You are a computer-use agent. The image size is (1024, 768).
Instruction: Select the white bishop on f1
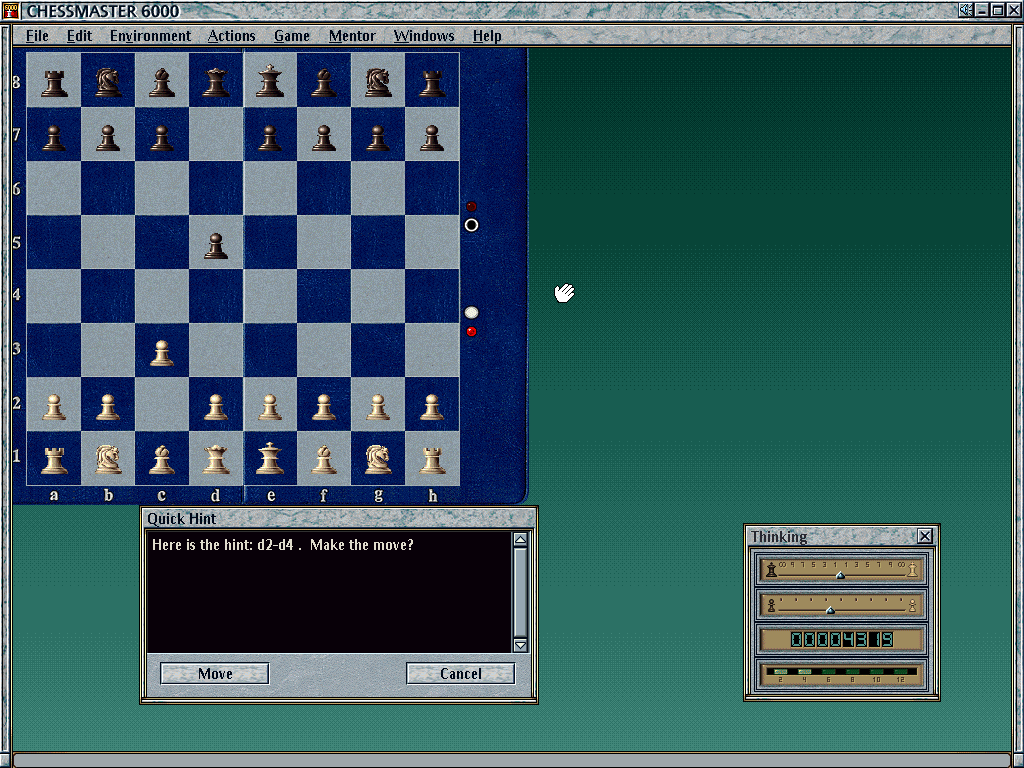pyautogui.click(x=324, y=459)
